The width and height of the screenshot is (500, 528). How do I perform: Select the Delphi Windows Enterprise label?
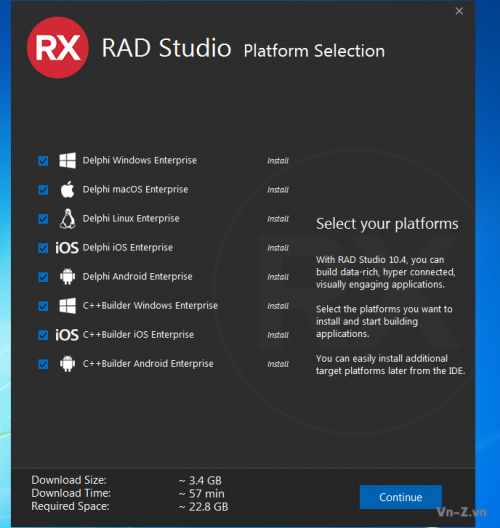(x=140, y=160)
